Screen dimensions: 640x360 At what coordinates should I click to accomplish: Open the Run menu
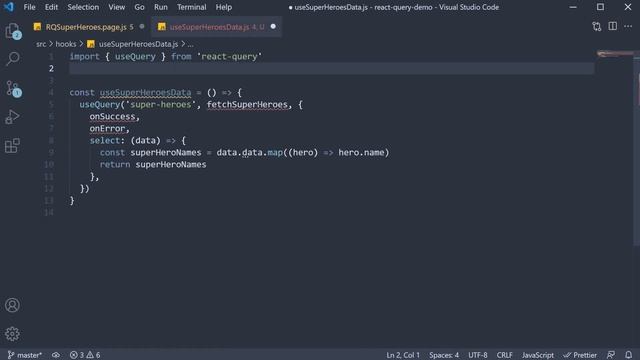coord(161,7)
